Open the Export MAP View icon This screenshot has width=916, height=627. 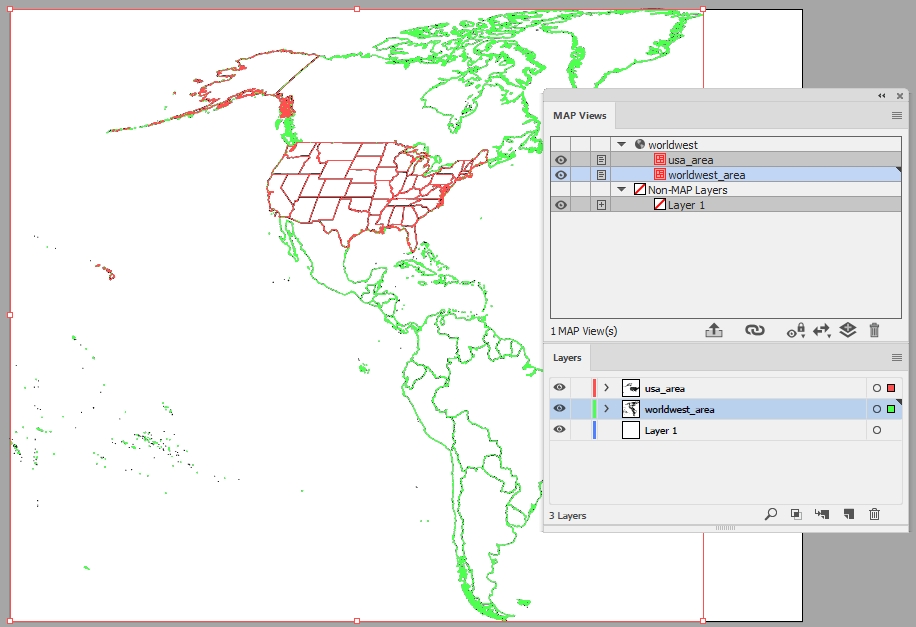[x=714, y=330]
